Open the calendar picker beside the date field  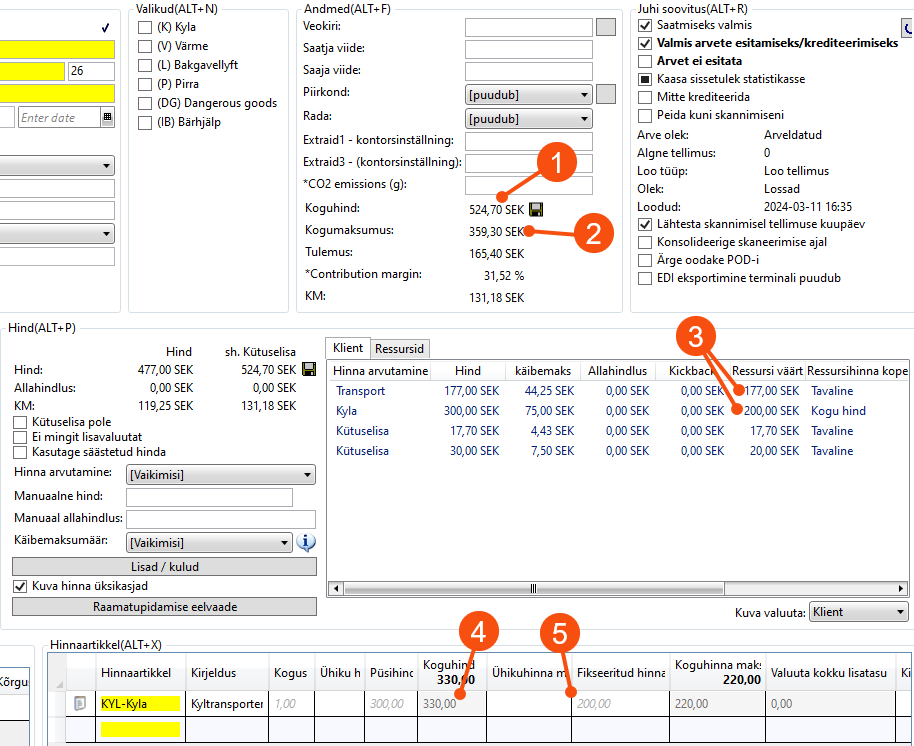coord(107,118)
